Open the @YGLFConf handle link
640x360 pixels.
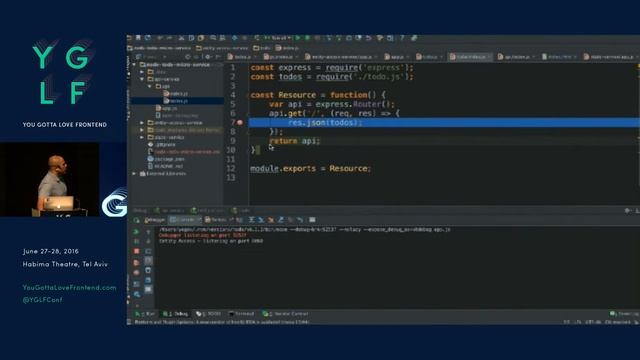(x=42, y=300)
